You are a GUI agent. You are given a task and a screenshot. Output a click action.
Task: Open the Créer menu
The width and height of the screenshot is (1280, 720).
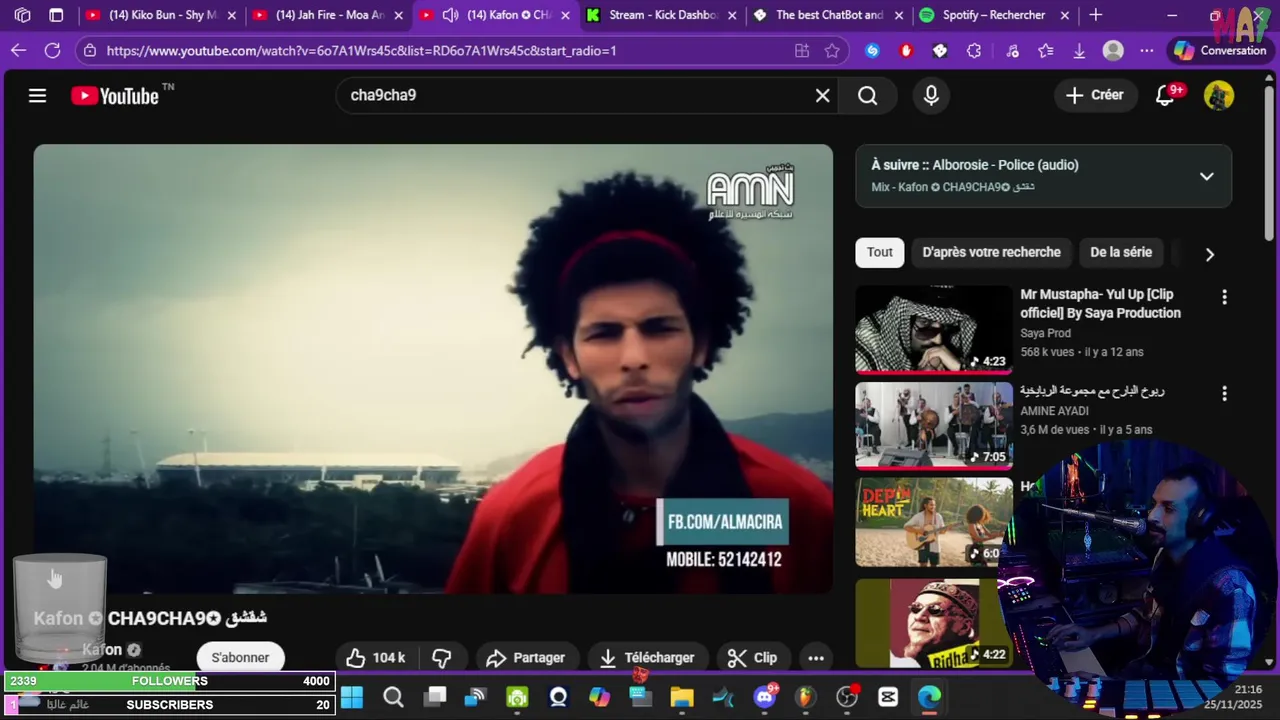click(x=1095, y=95)
